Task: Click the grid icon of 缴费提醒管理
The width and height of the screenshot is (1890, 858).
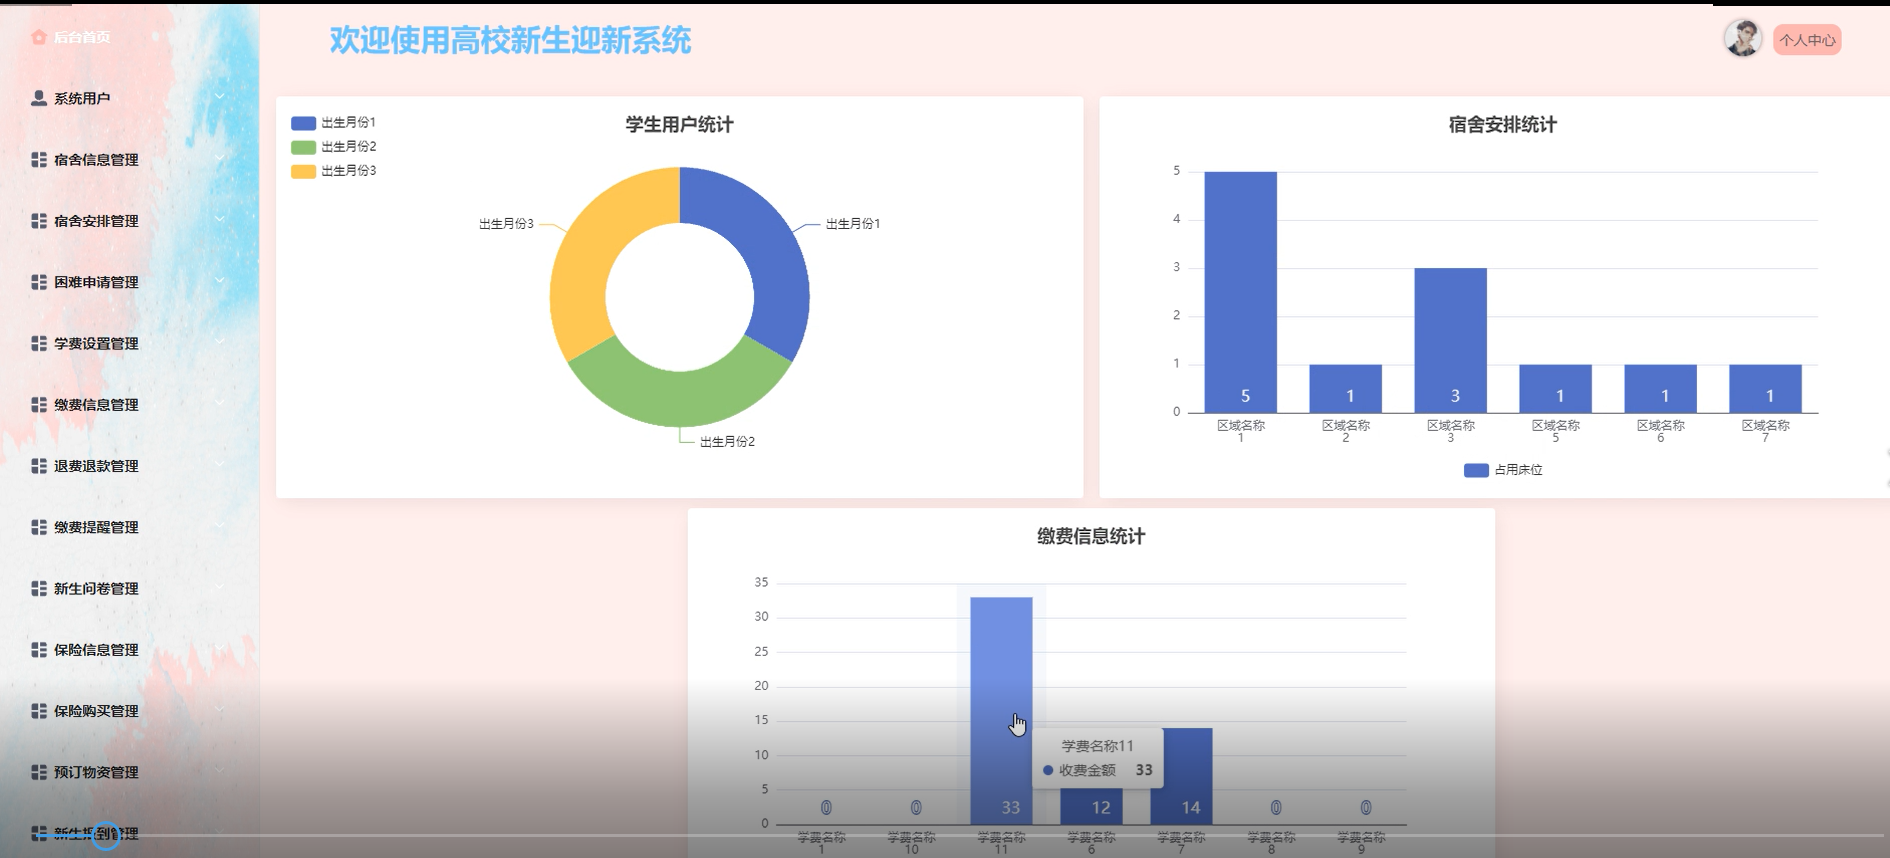Action: [39, 527]
